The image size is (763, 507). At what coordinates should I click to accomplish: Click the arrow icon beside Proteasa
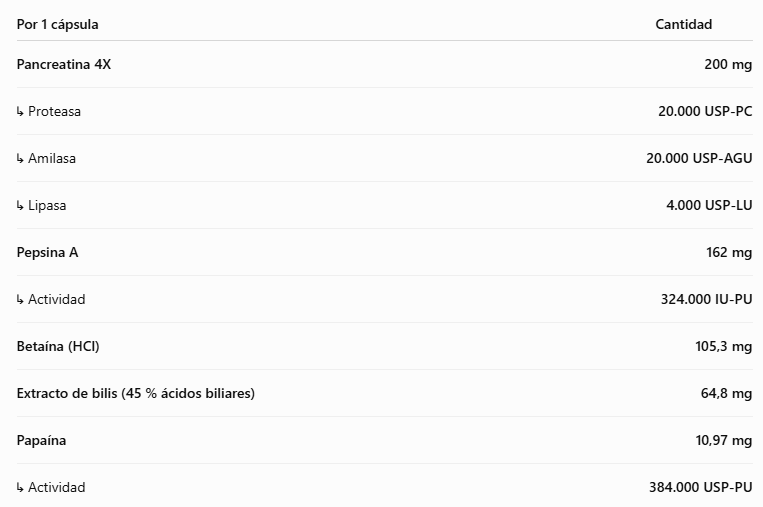point(20,112)
